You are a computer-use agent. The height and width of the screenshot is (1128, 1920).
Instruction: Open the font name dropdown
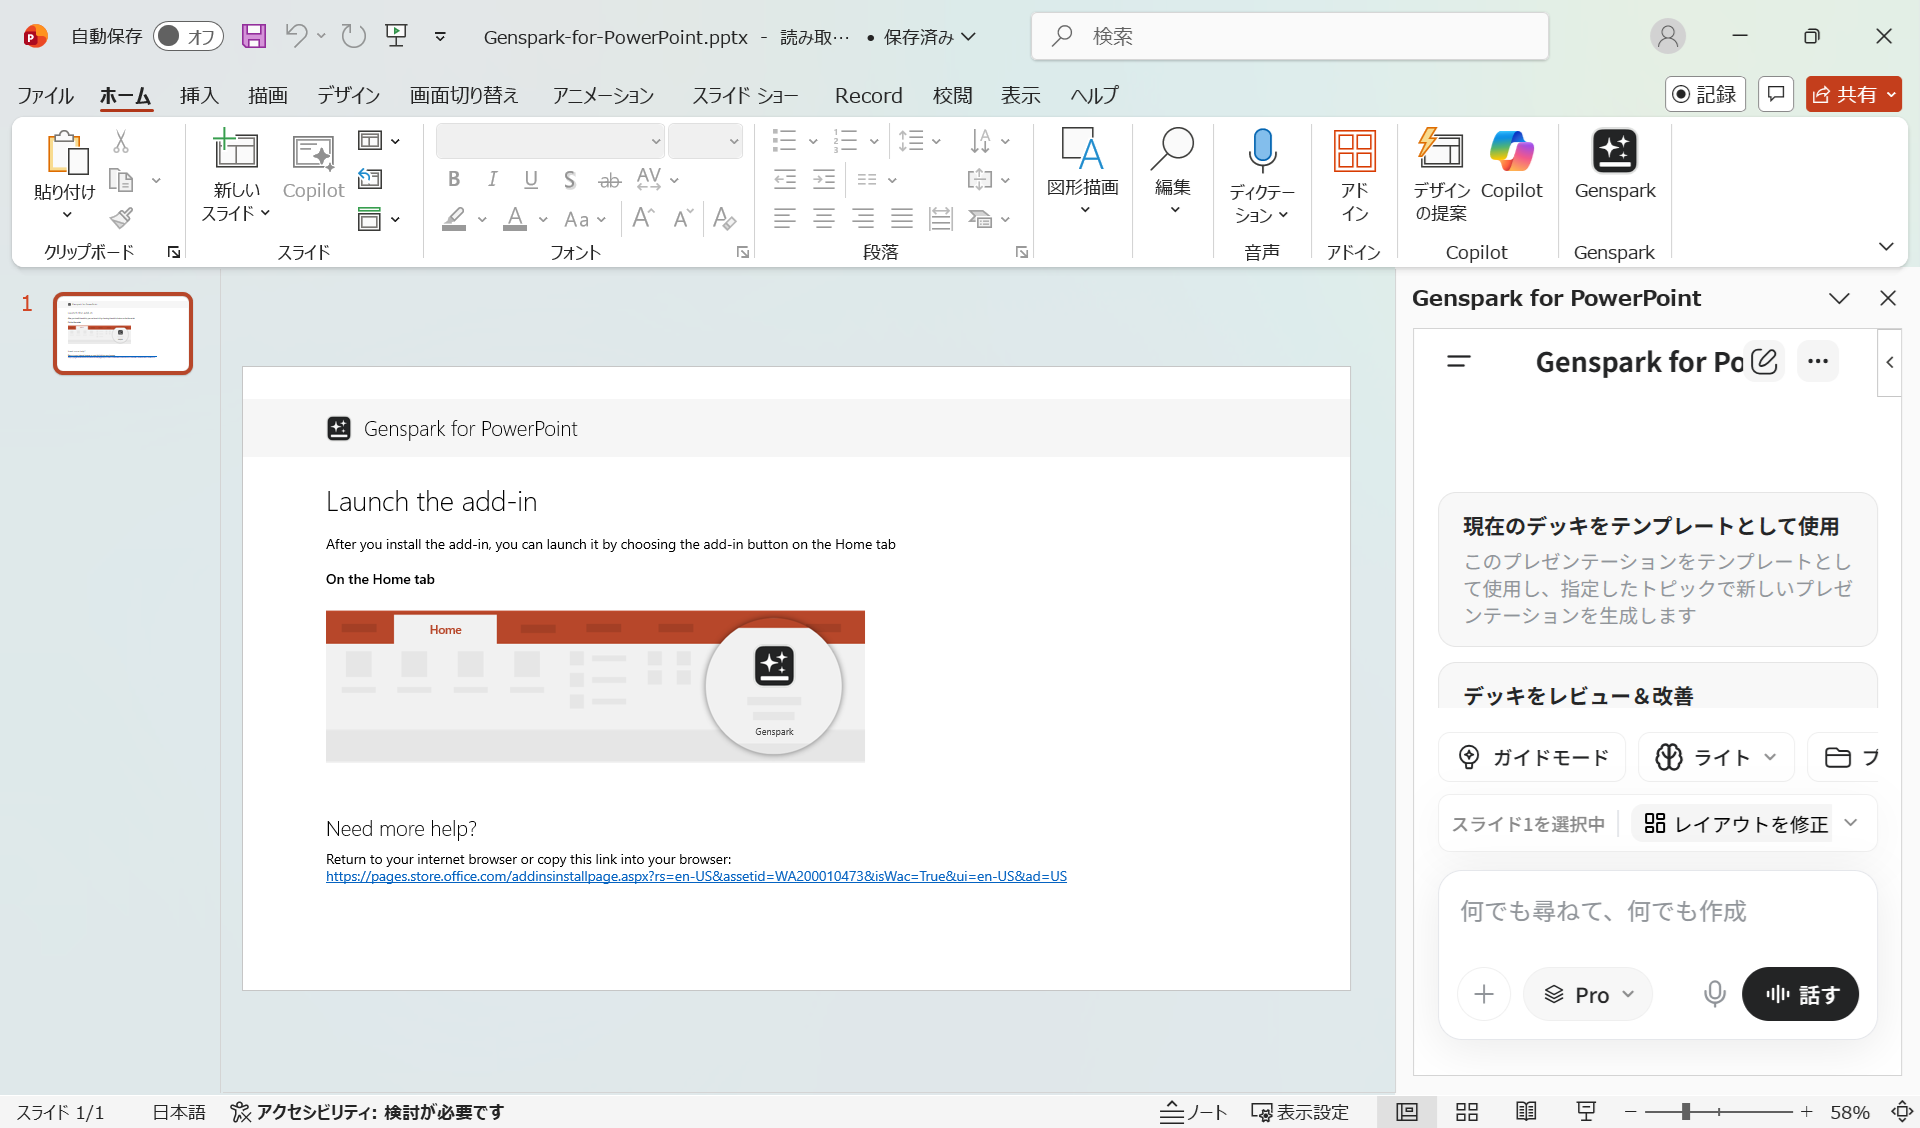pyautogui.click(x=654, y=141)
